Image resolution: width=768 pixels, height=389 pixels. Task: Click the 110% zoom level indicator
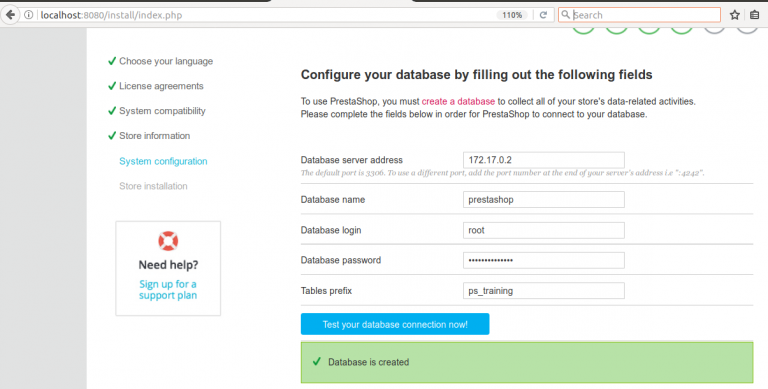[x=512, y=15]
